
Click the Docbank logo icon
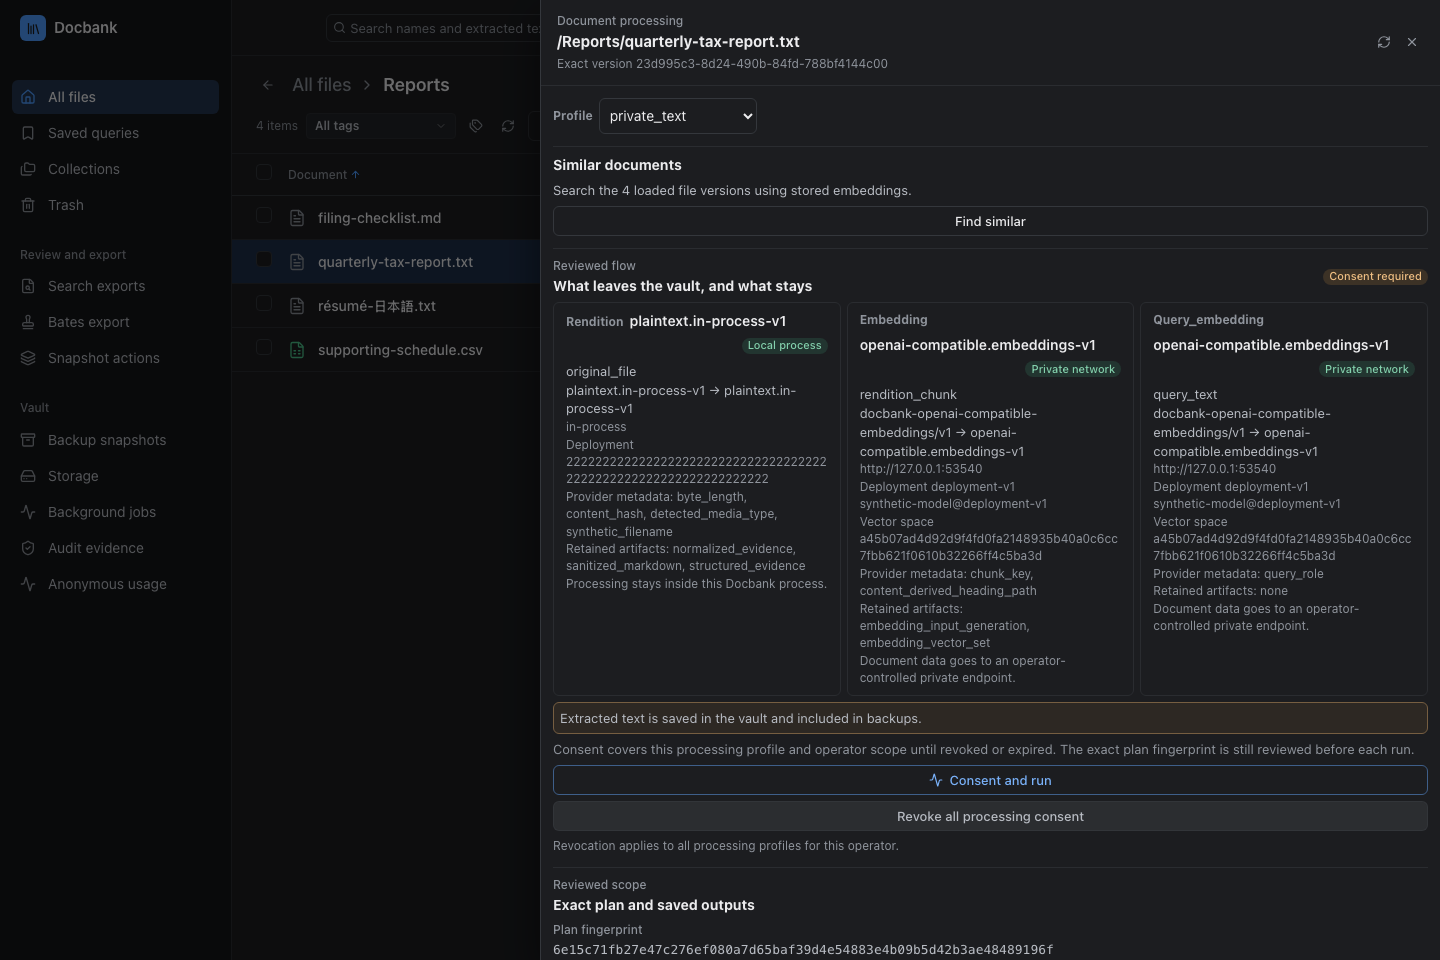pos(33,28)
